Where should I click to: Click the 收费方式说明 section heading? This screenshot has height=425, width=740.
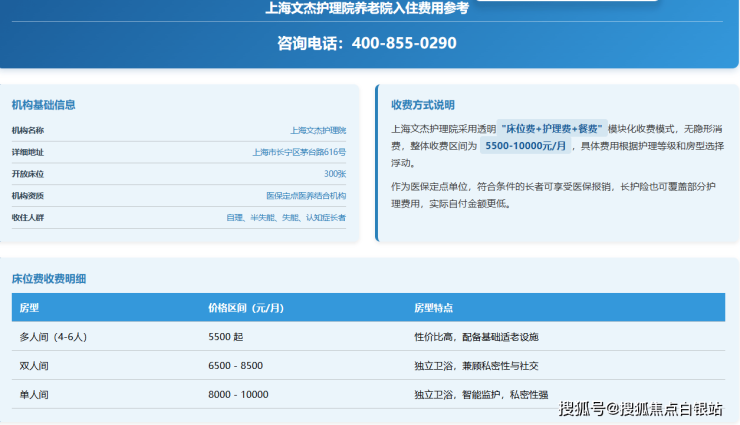(423, 105)
